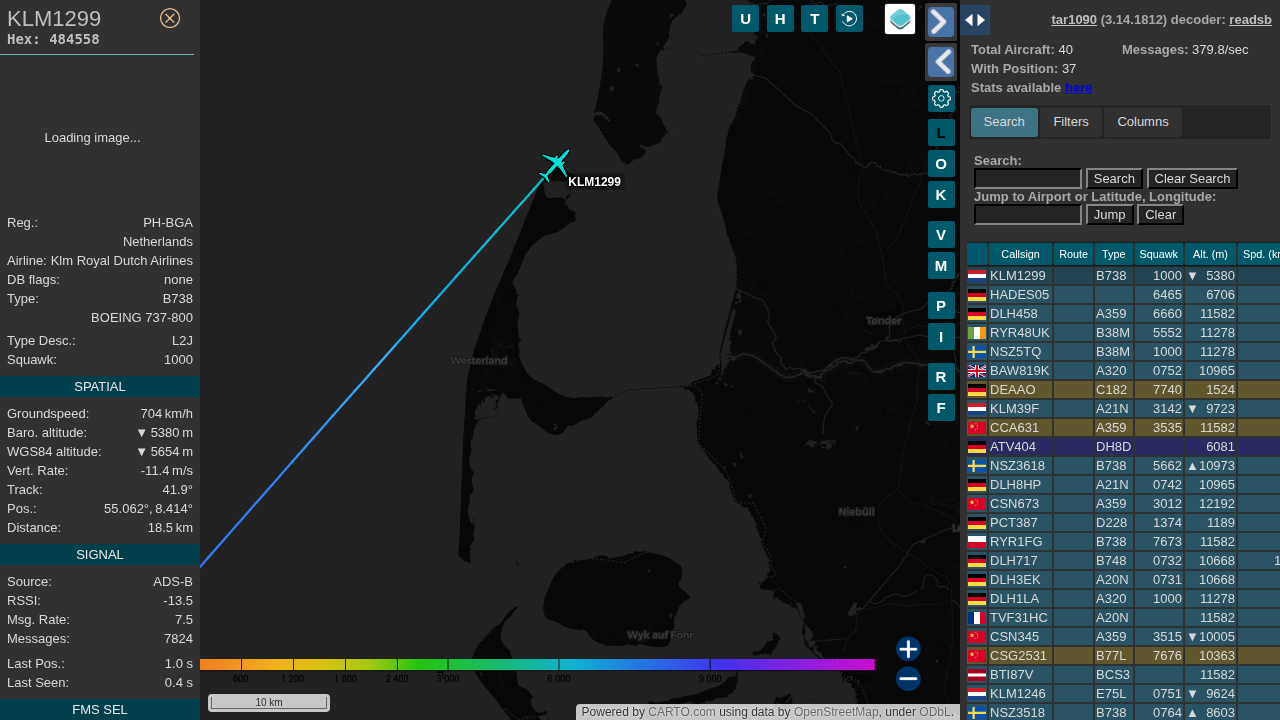Open the ODbL license link
Screen dimensions: 1280x720
point(935,712)
